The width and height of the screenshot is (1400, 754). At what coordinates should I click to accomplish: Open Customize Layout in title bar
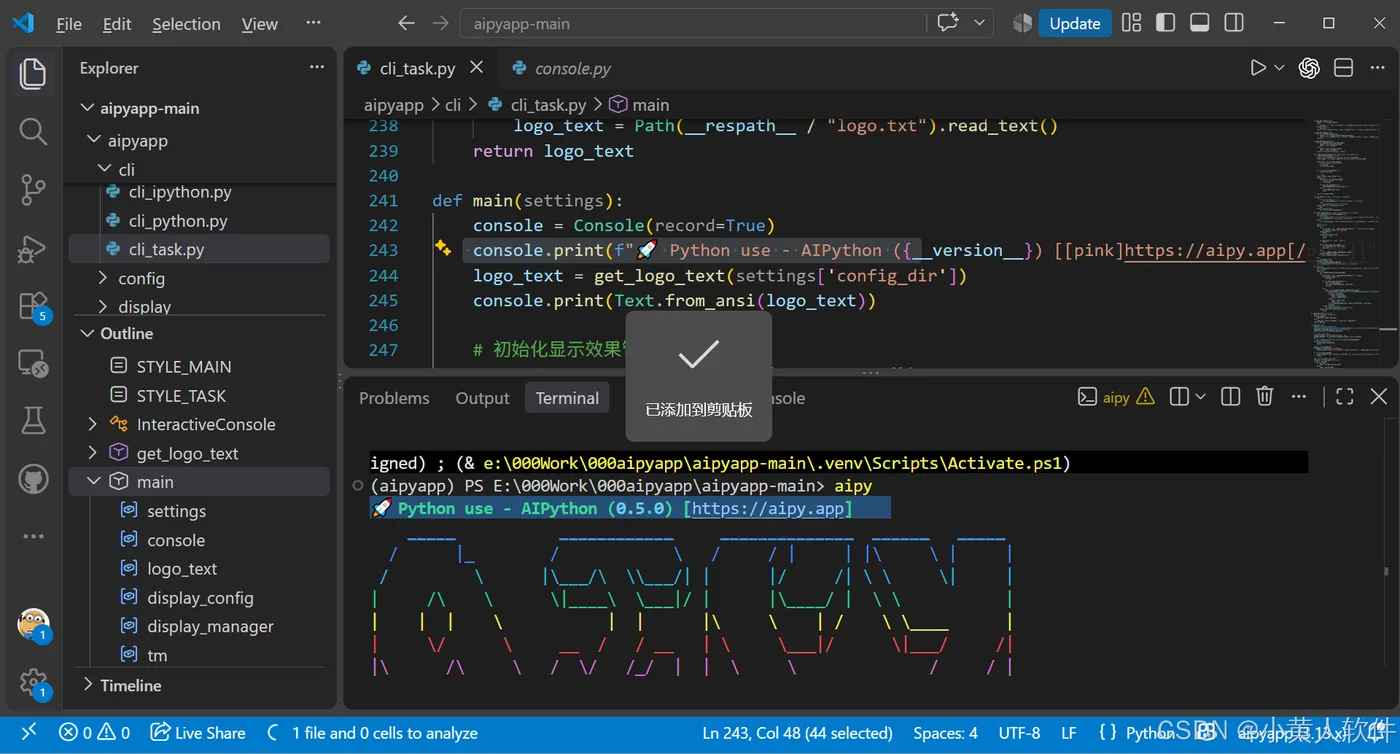[1131, 23]
